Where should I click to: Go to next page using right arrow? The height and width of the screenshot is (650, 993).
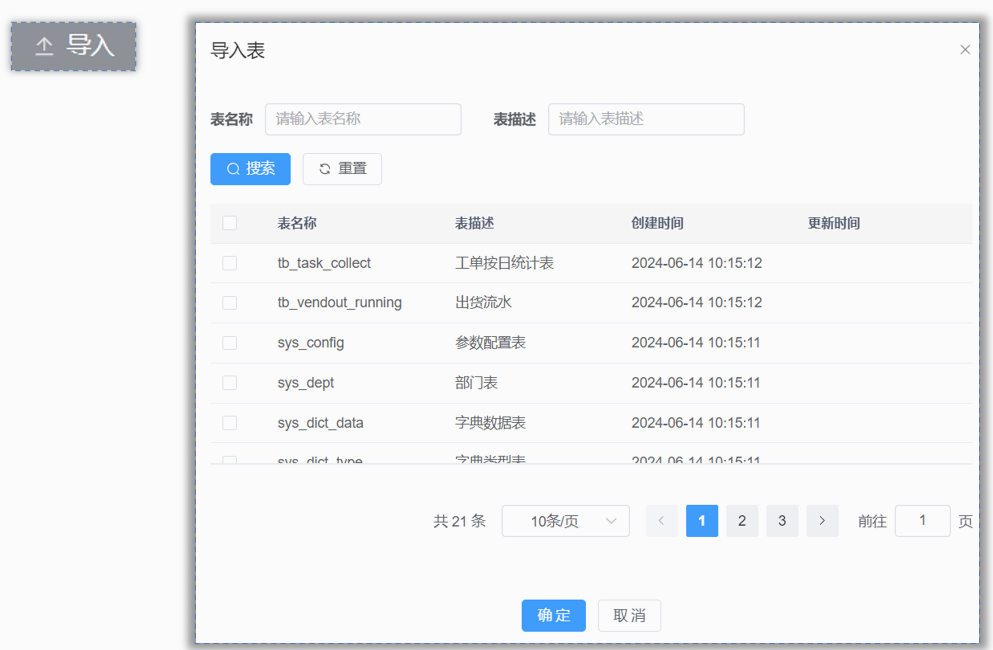click(x=822, y=521)
